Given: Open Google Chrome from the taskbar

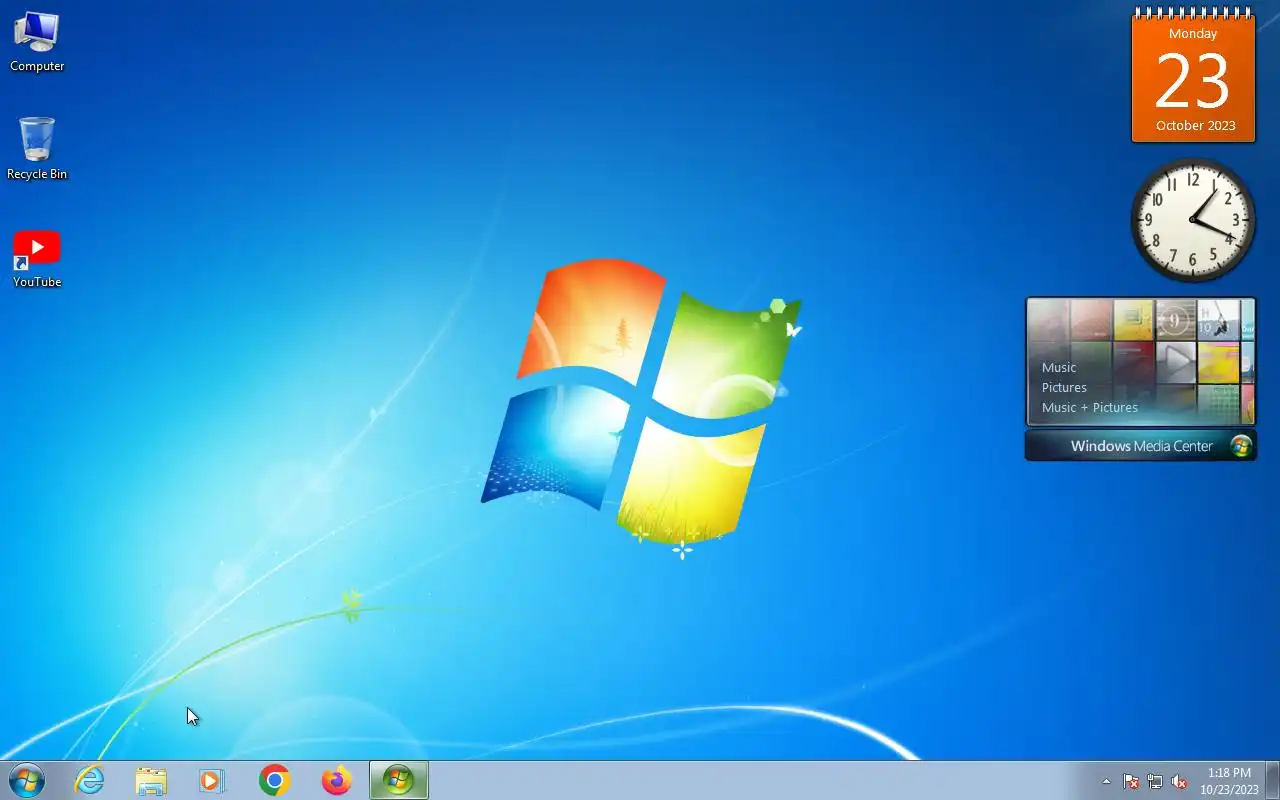Looking at the screenshot, I should [274, 780].
